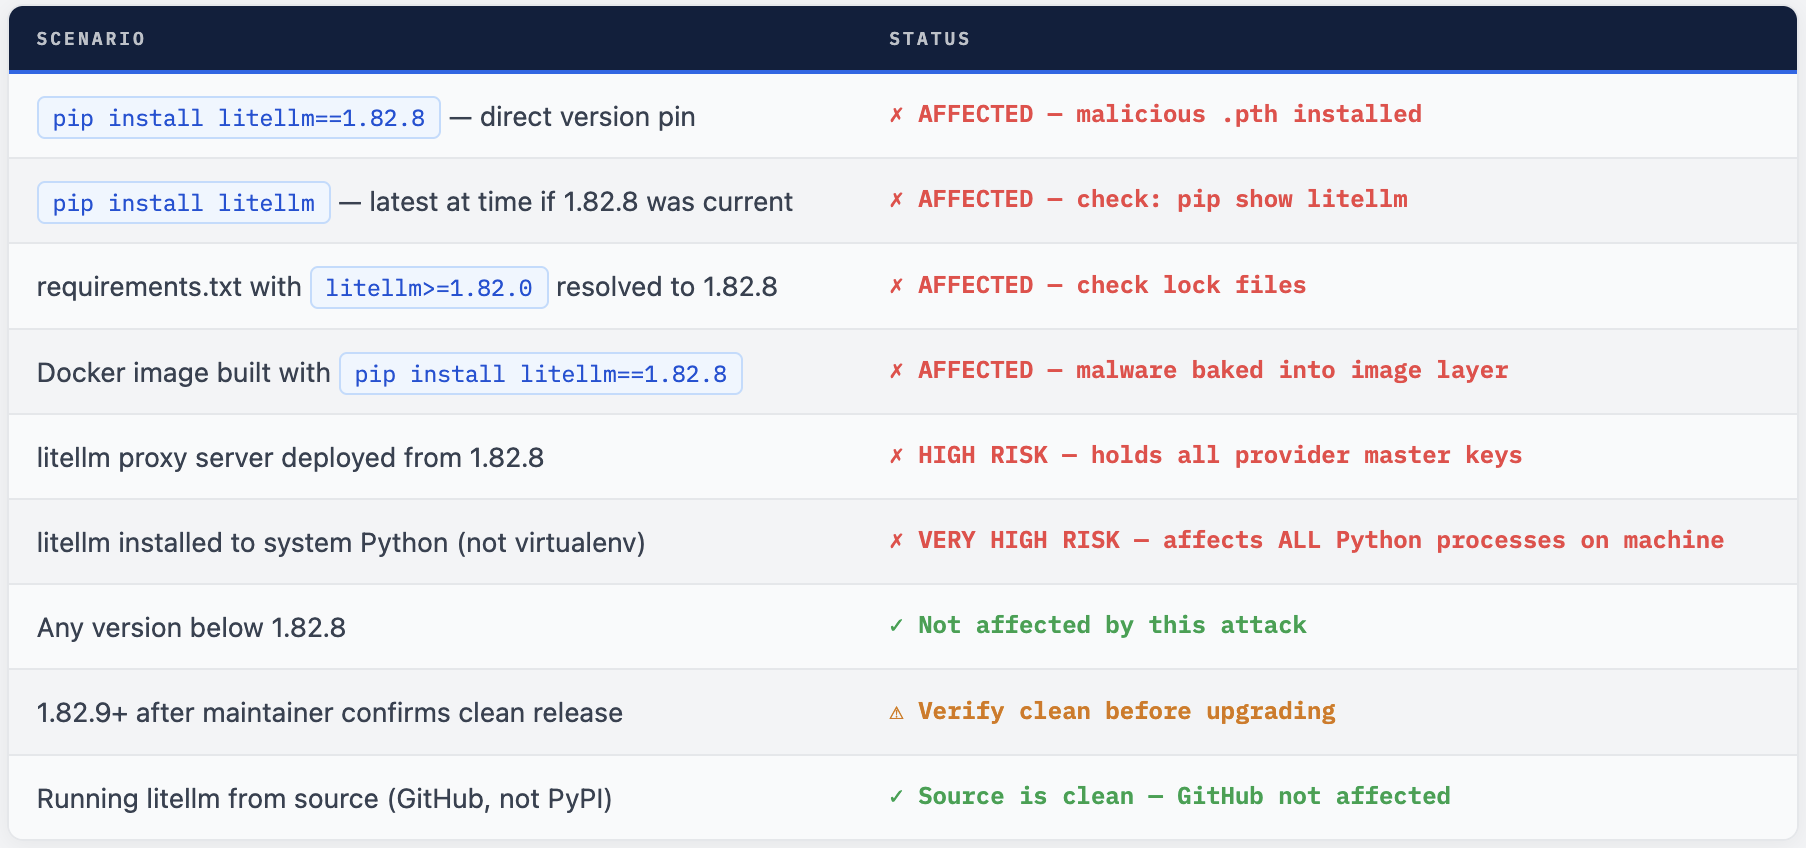The width and height of the screenshot is (1806, 848).
Task: Click the "Verify clean before upgrading" status text
Action: (1126, 711)
